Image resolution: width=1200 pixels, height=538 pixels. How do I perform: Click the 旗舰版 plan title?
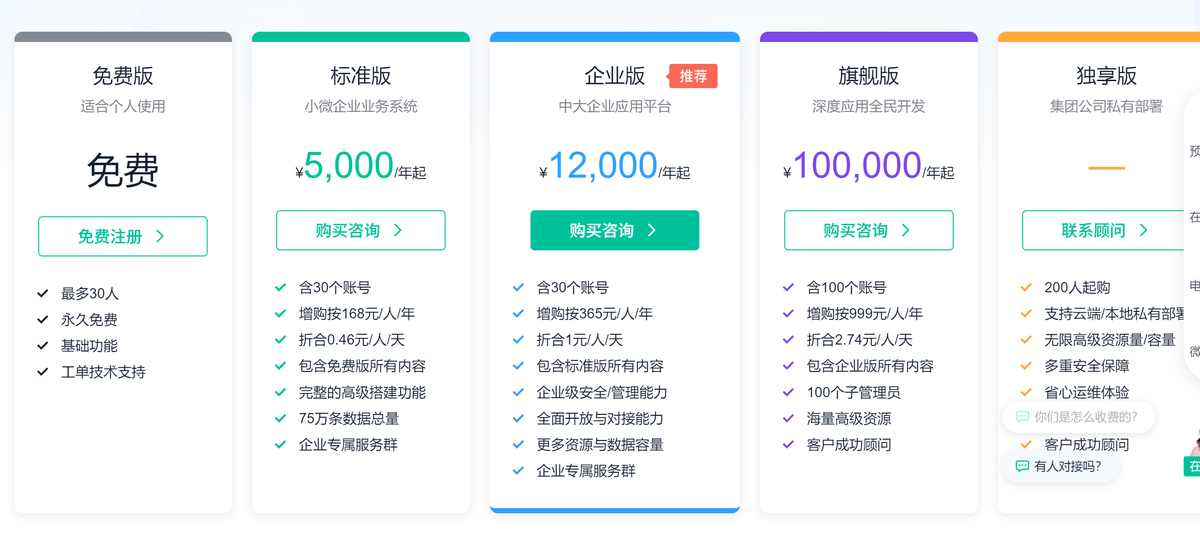click(x=868, y=76)
